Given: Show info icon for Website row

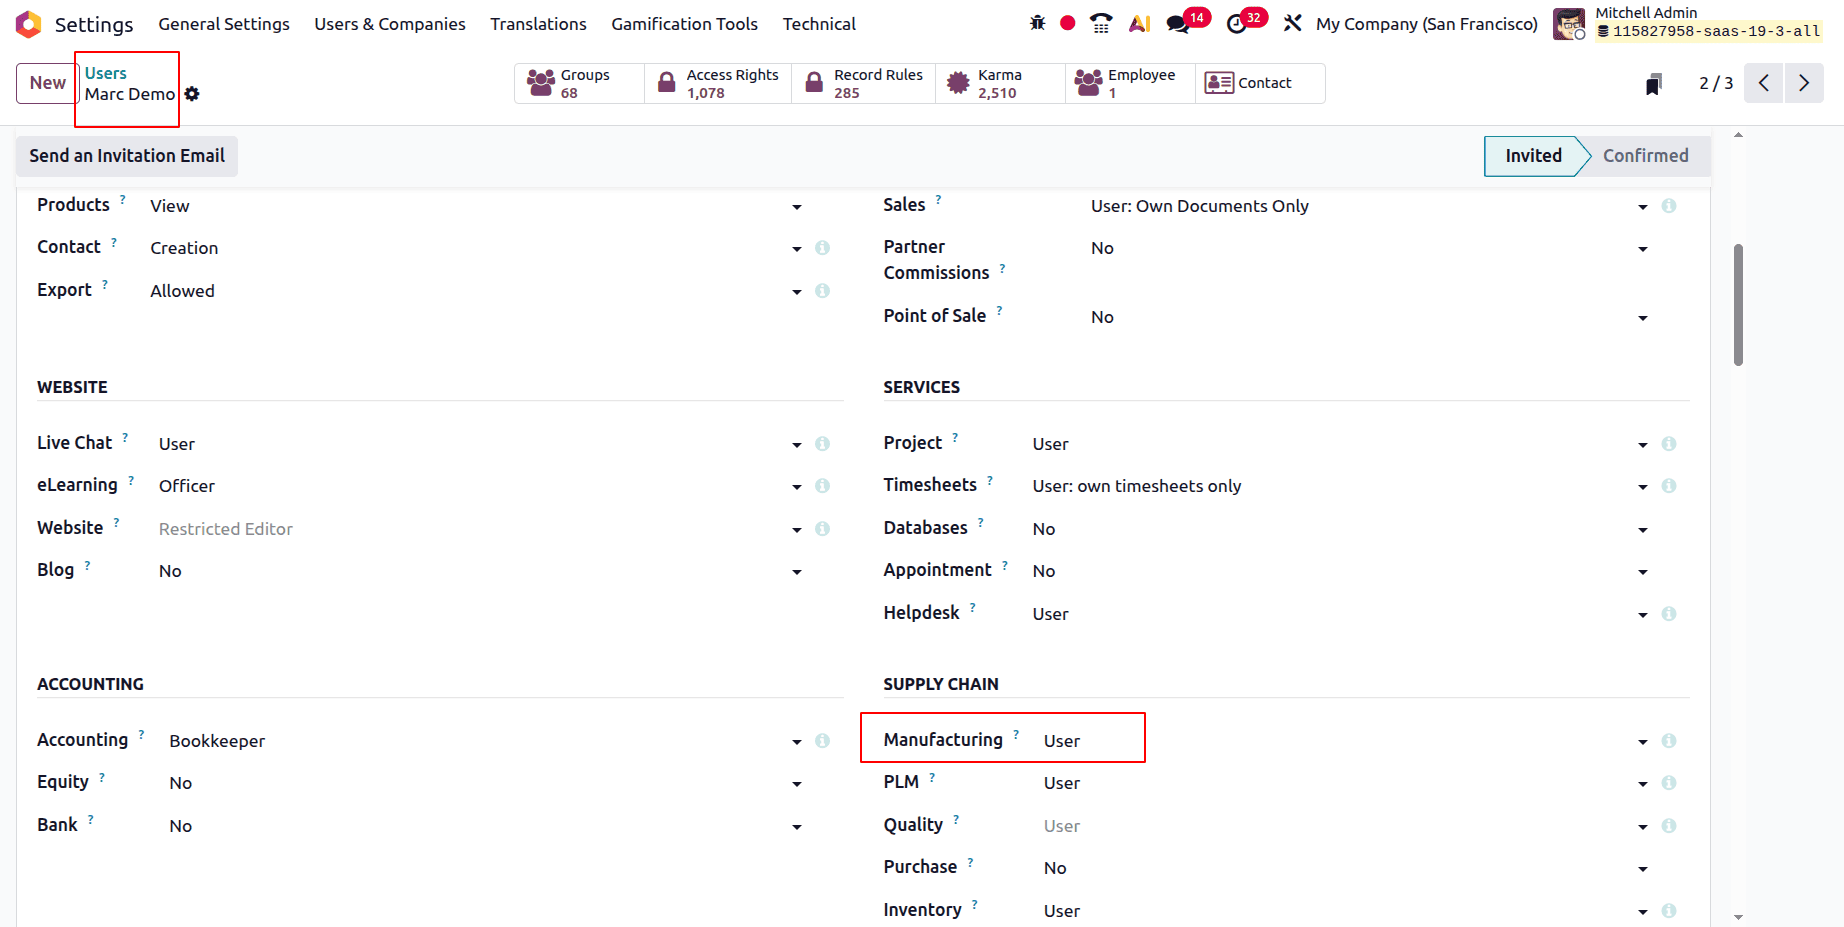Looking at the screenshot, I should pos(822,529).
